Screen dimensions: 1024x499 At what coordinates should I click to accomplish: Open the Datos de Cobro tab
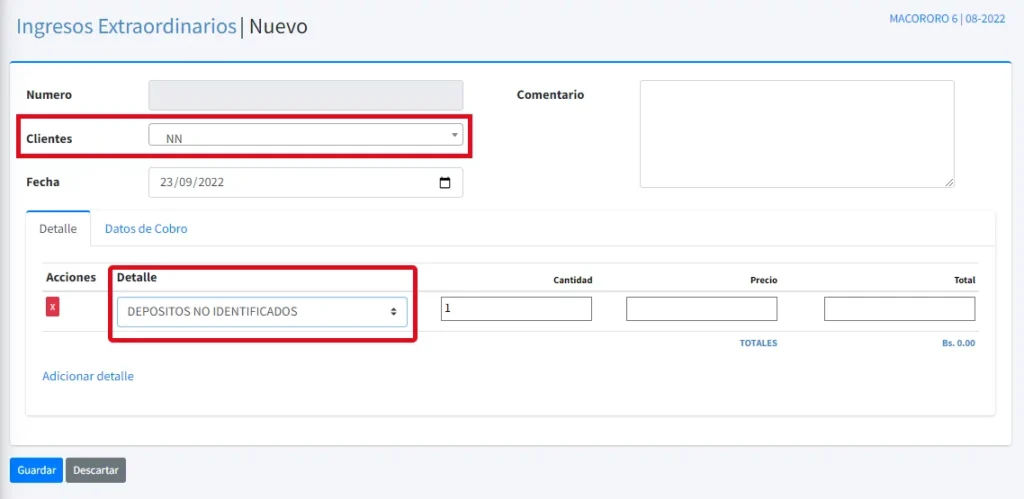146,228
